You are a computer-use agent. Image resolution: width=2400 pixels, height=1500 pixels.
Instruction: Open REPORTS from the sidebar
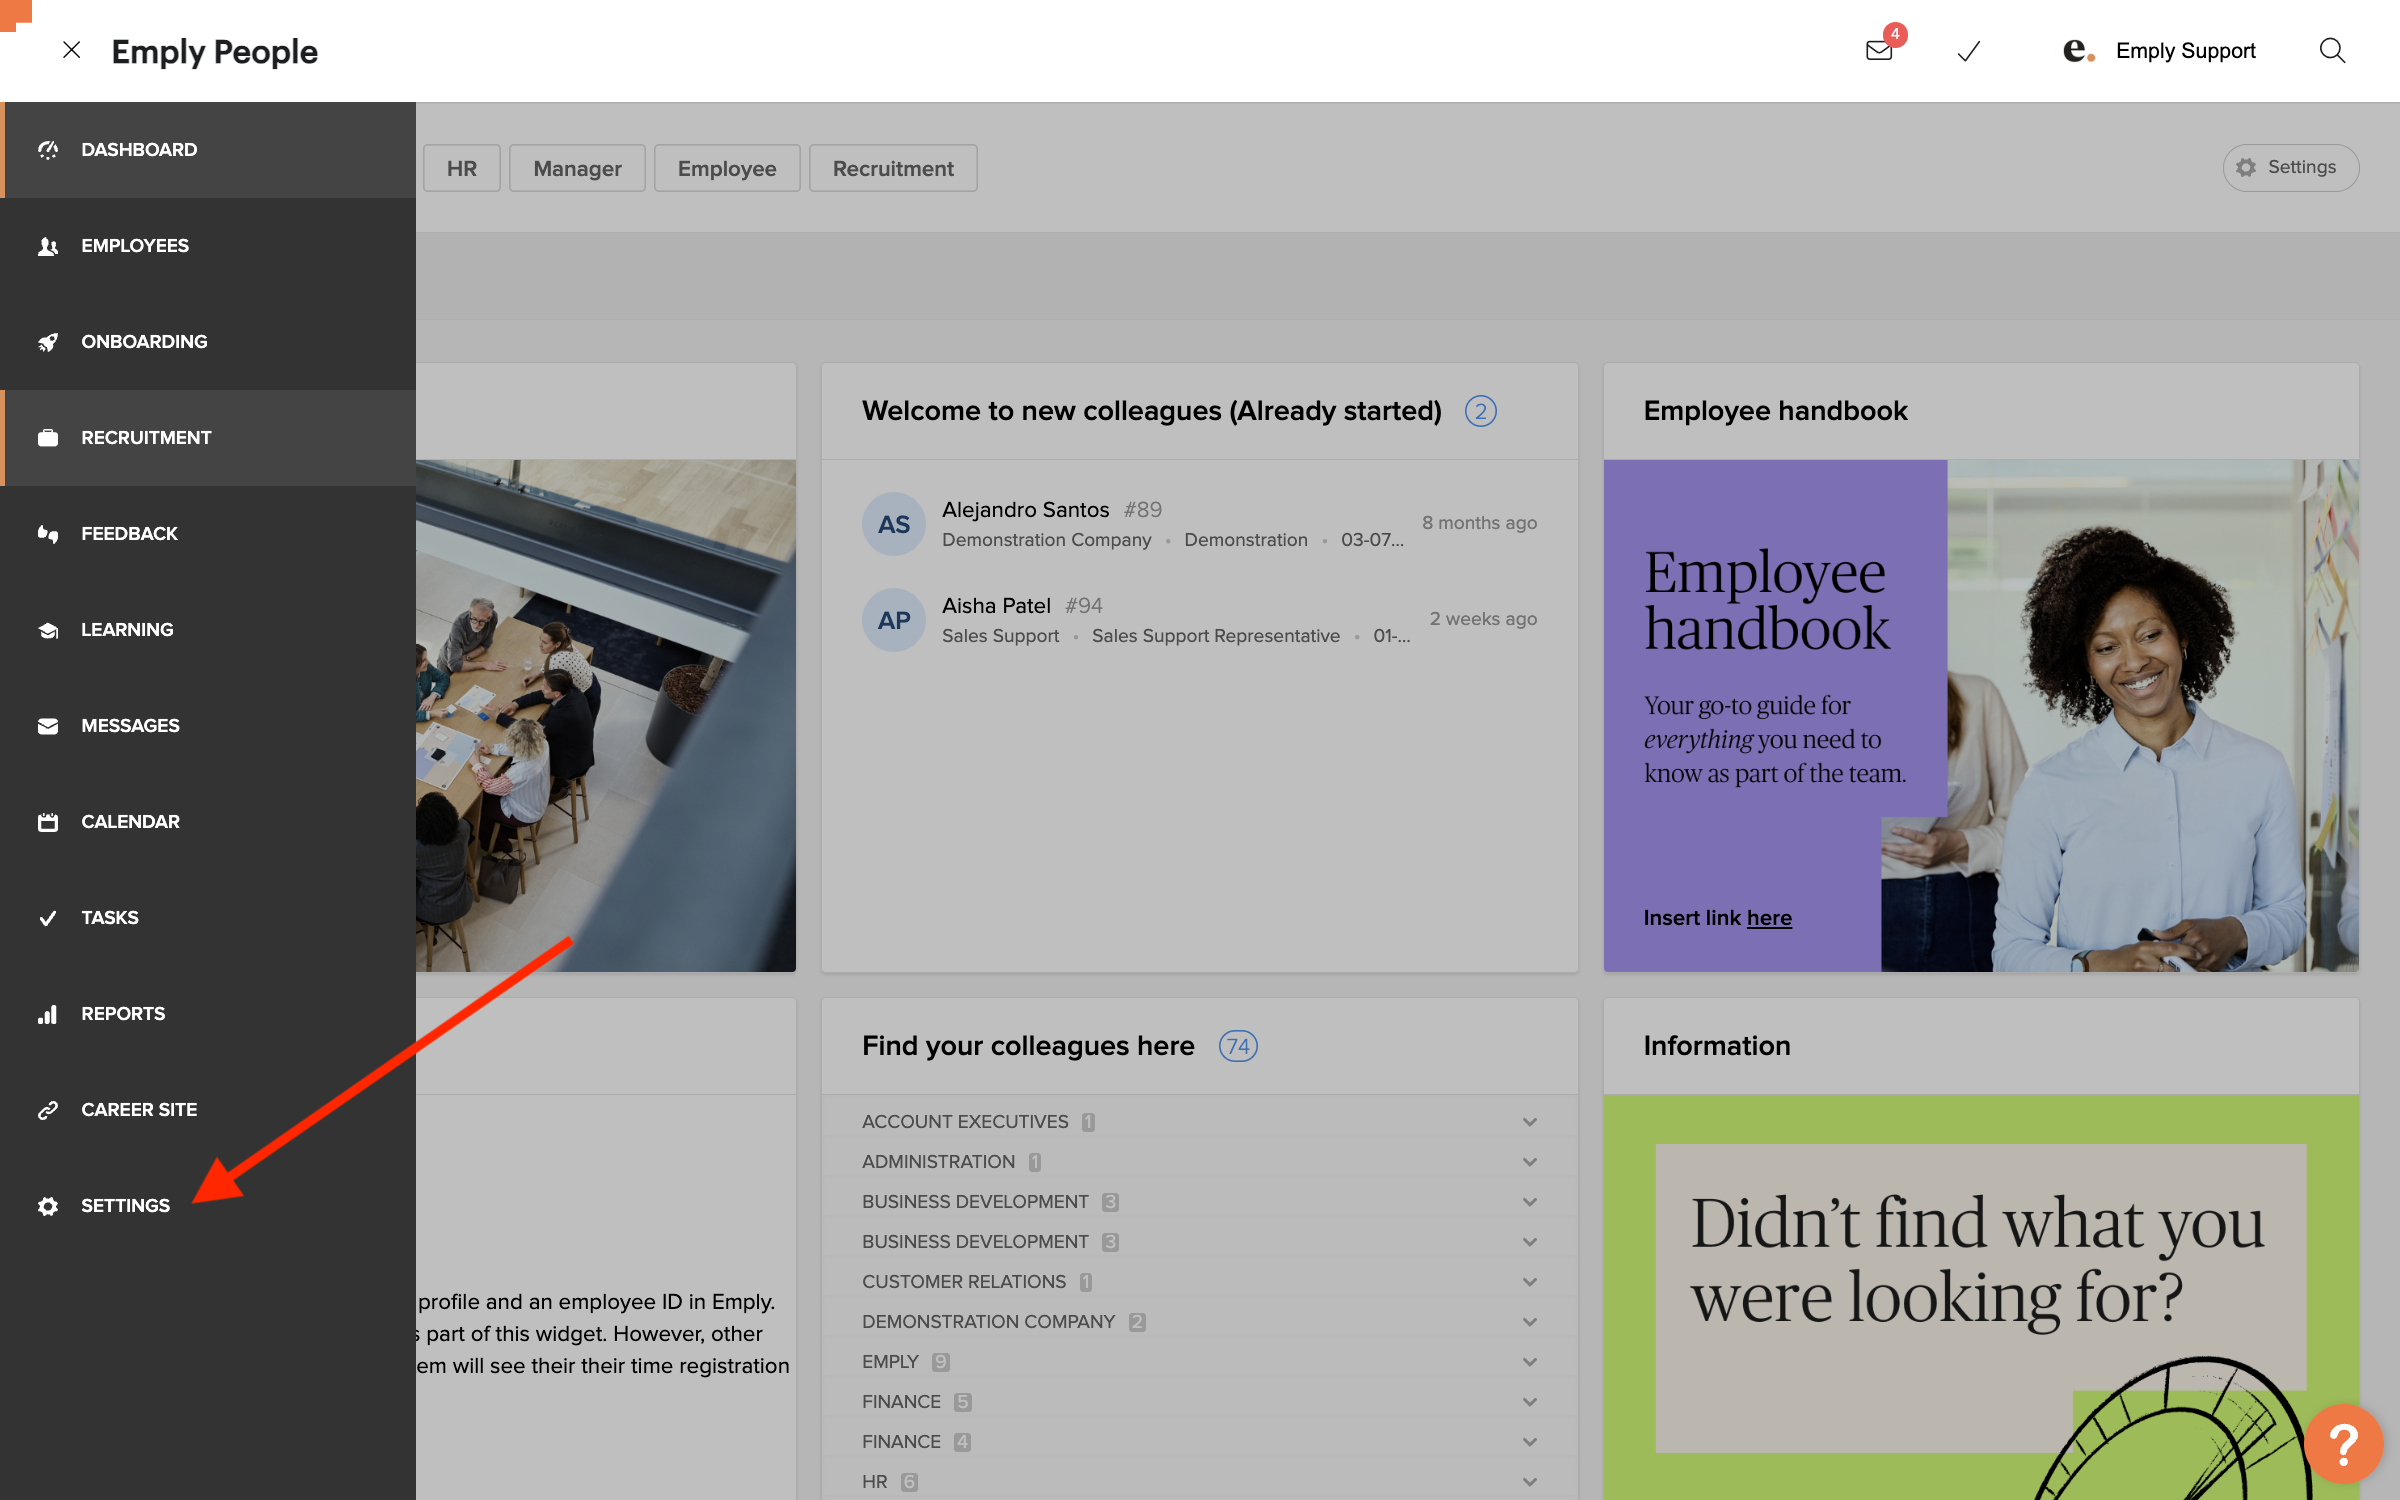coord(208,1014)
